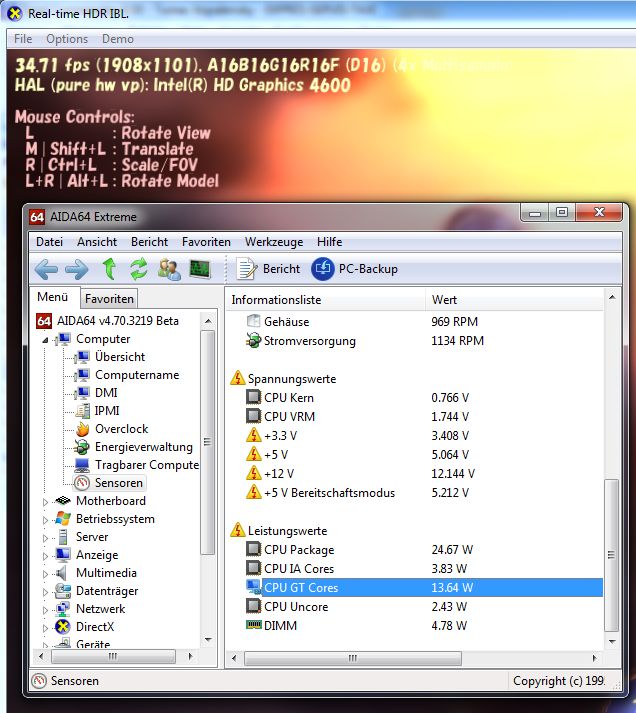Open File menu in HDR IBL window
The height and width of the screenshot is (713, 636).
pyautogui.click(x=23, y=39)
